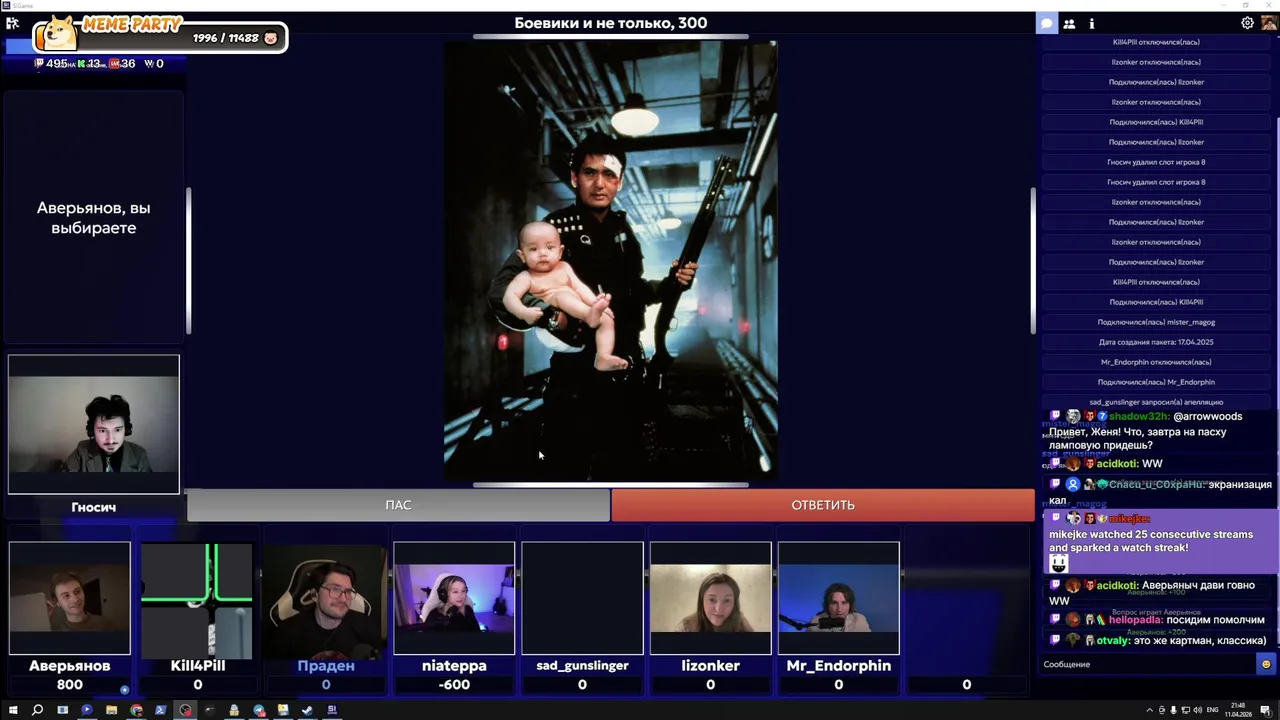Click the theme title Боевики и не только, 300
The image size is (1280, 720).
pos(611,23)
